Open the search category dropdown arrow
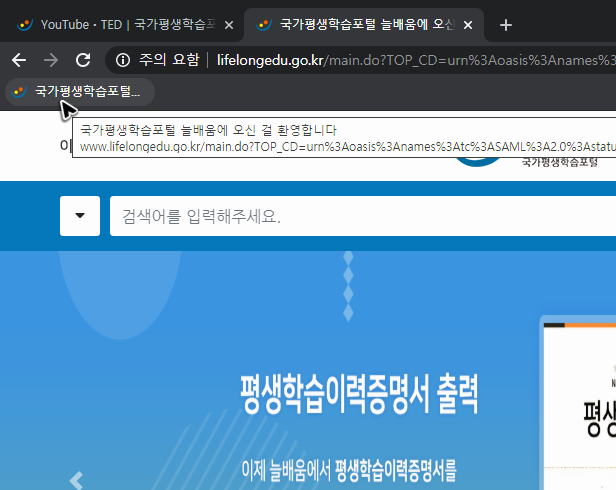The image size is (616, 490). pyautogui.click(x=80, y=216)
